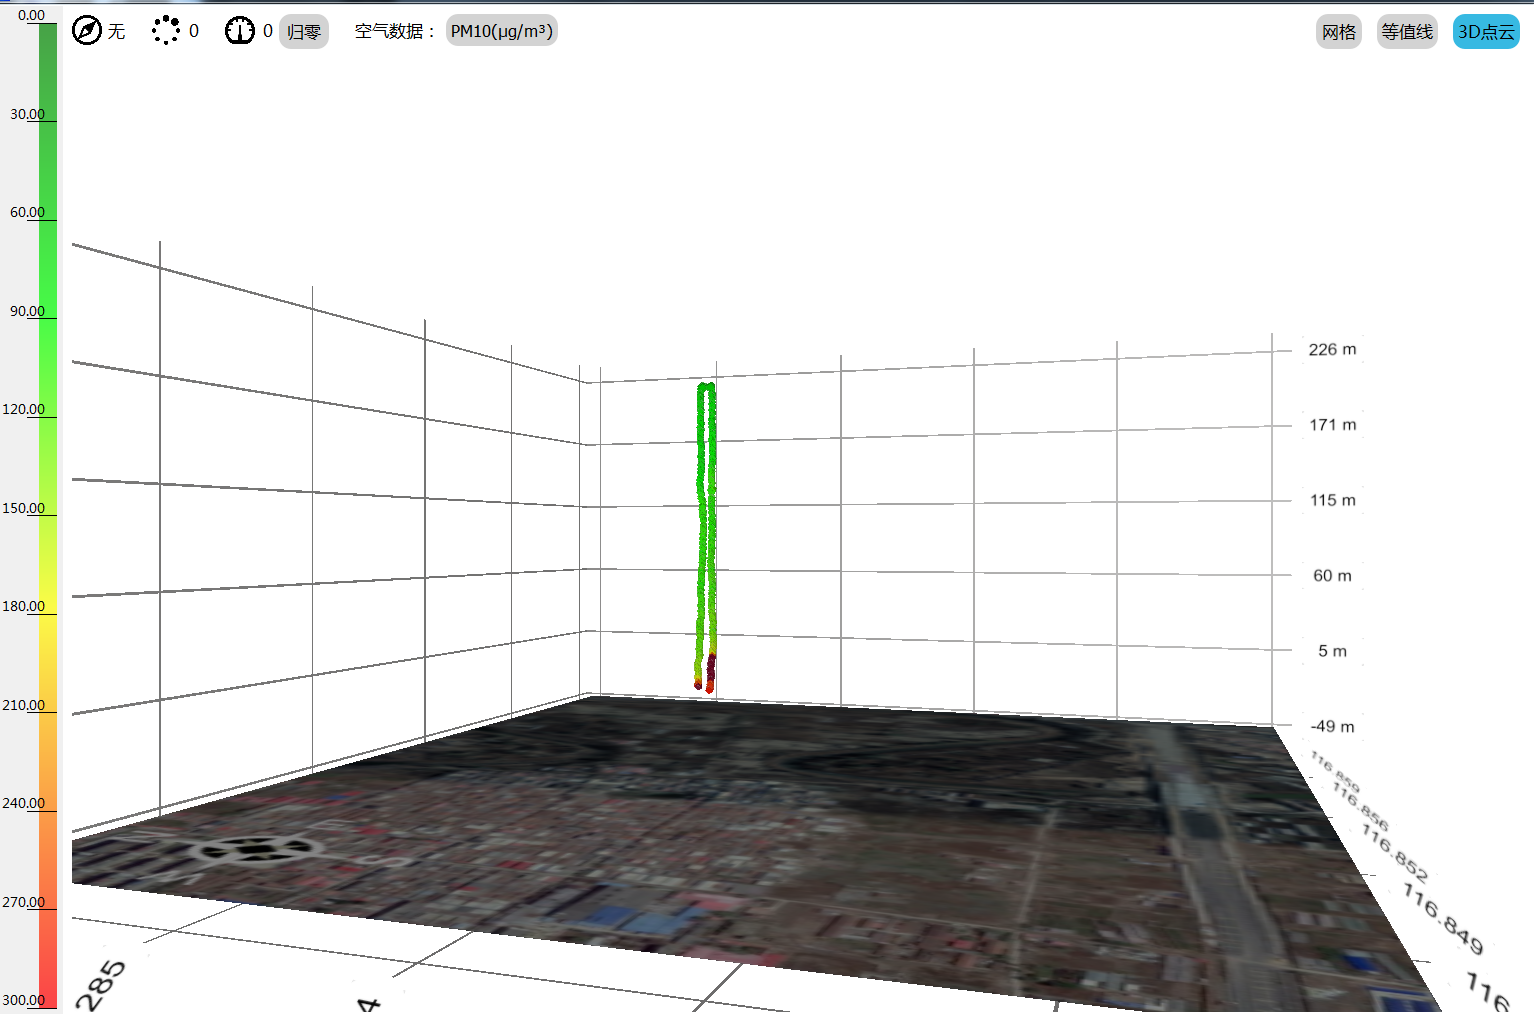The image size is (1534, 1014).
Task: Click the roundabout on the satellite map
Action: [x=256, y=850]
